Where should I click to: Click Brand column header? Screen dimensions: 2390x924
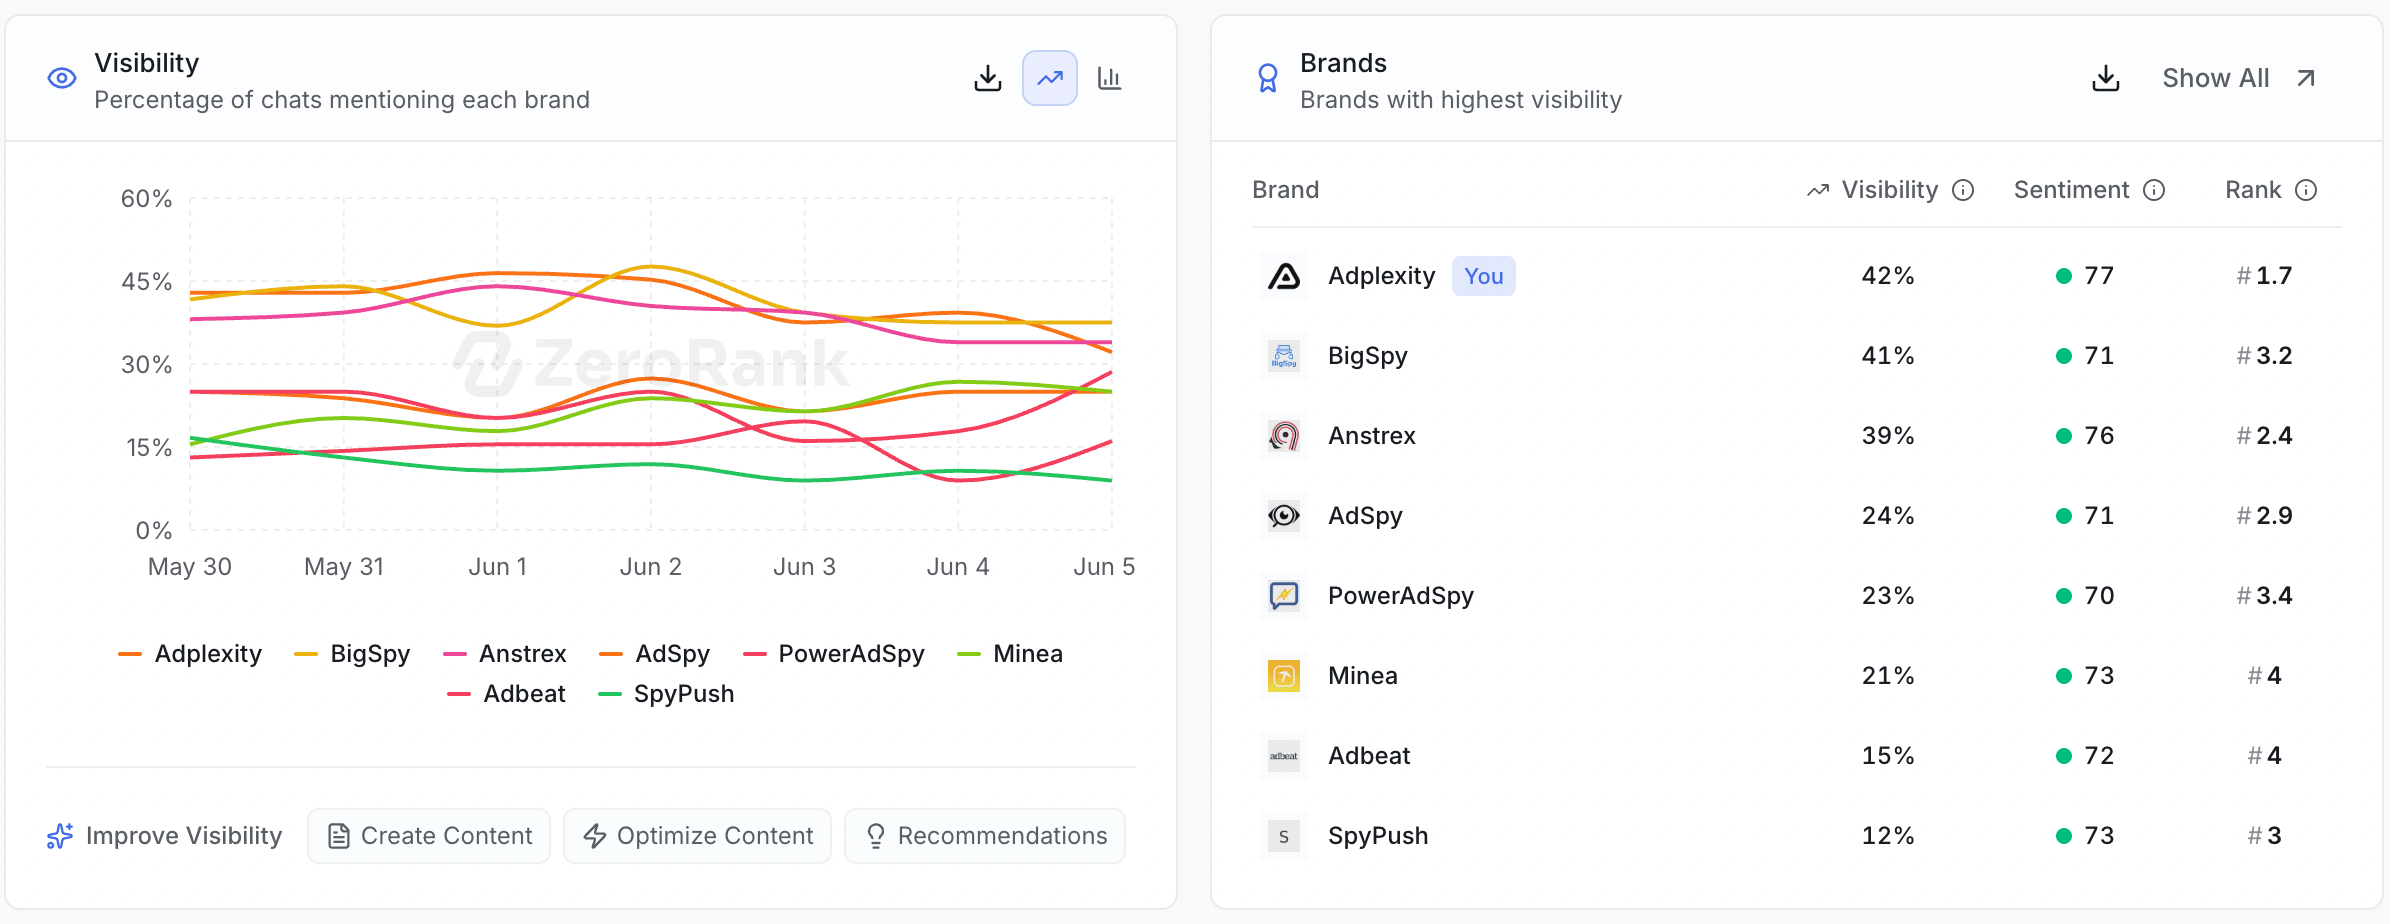pos(1285,190)
